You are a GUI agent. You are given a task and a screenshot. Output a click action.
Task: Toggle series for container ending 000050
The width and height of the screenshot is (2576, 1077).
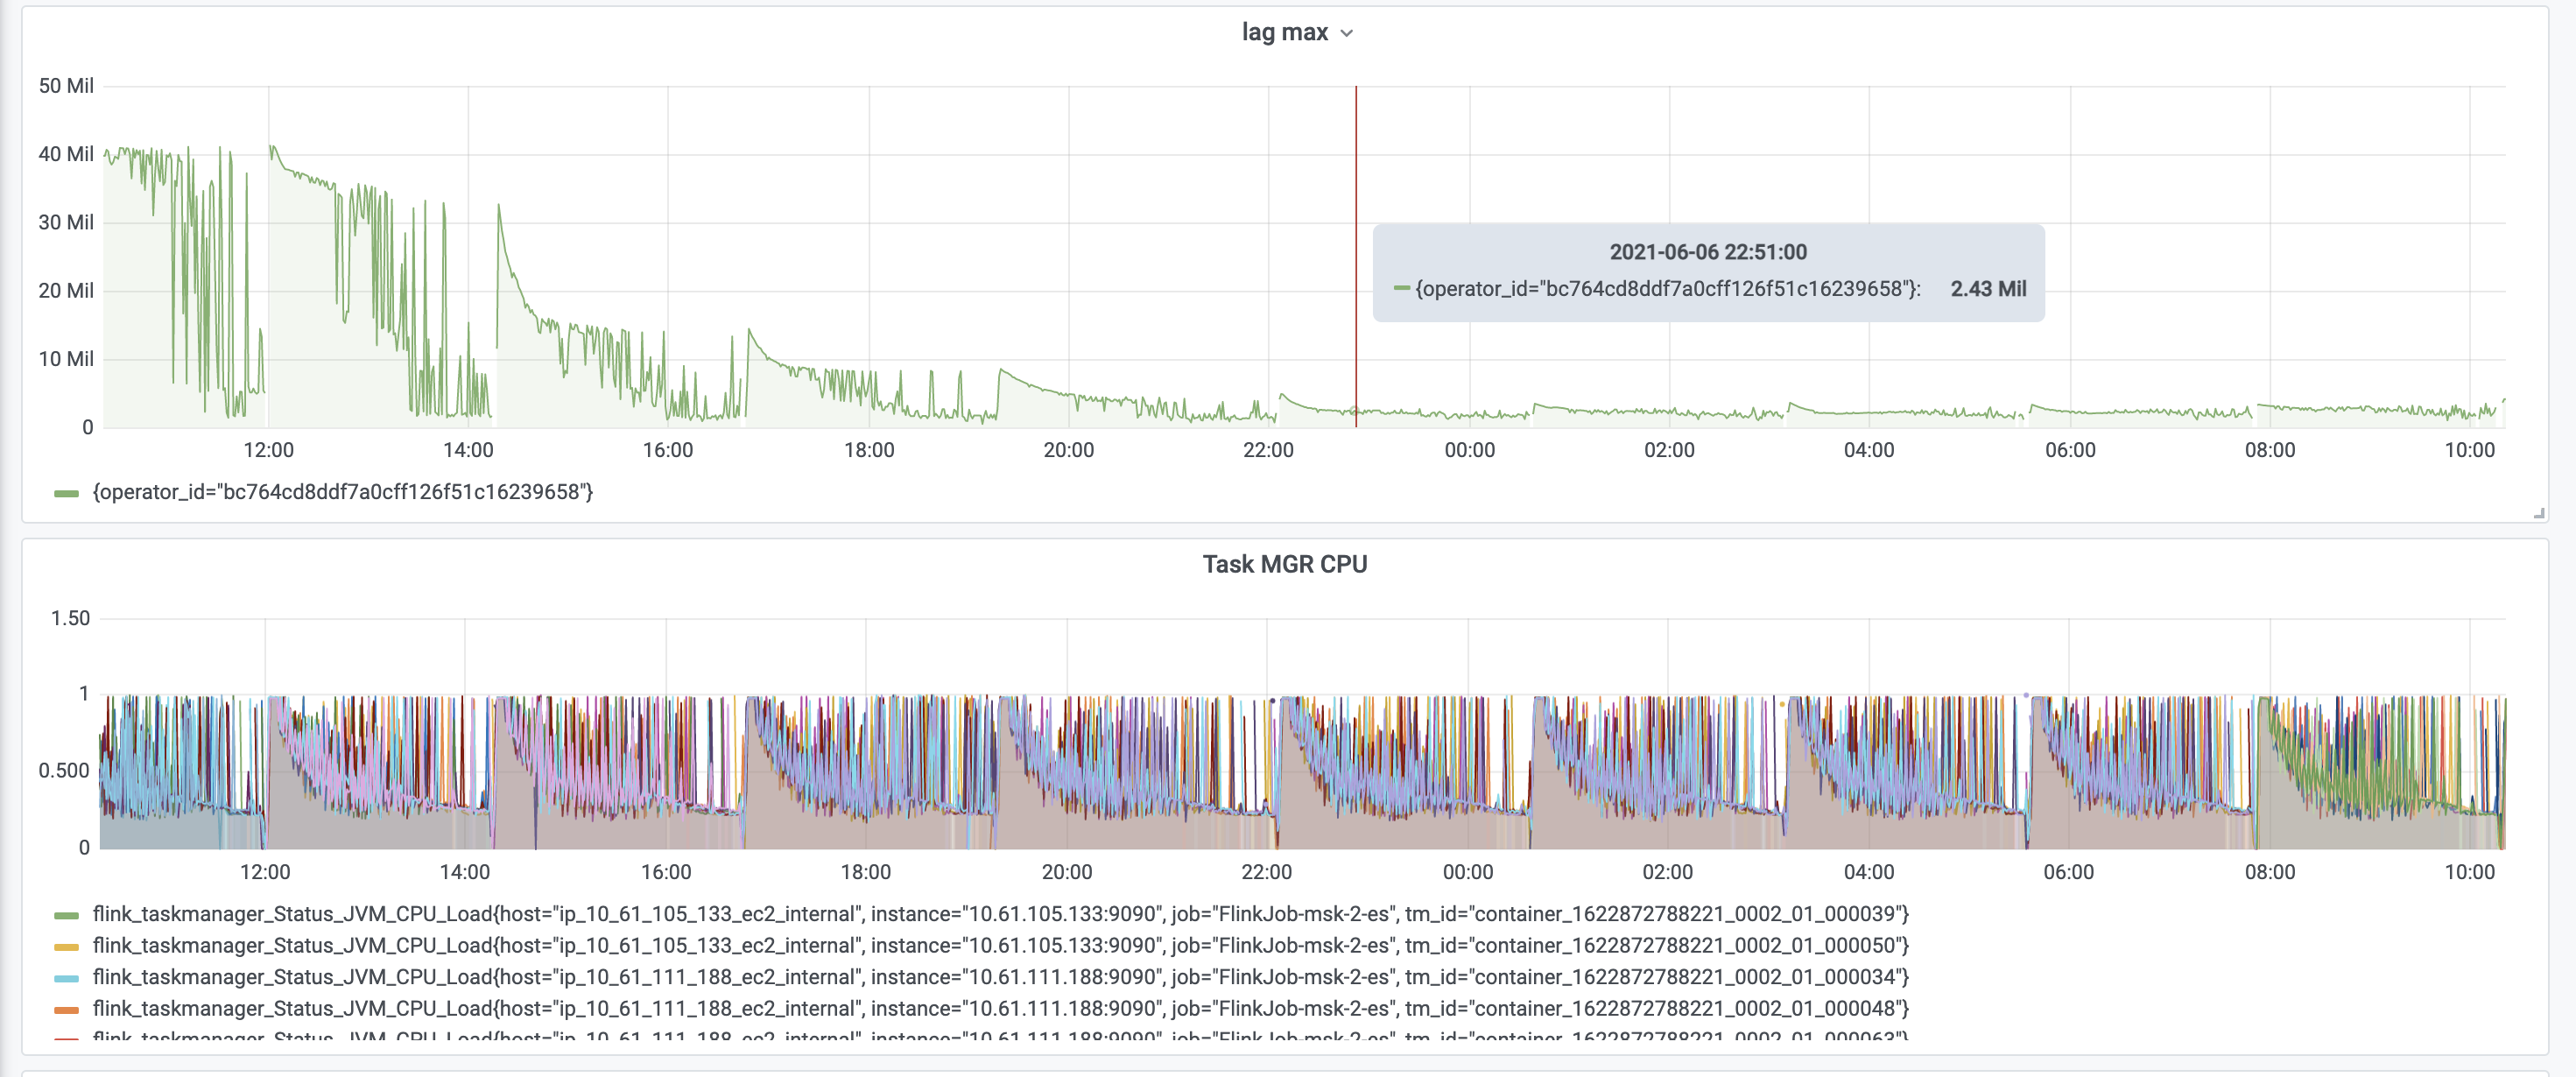(x=1000, y=945)
